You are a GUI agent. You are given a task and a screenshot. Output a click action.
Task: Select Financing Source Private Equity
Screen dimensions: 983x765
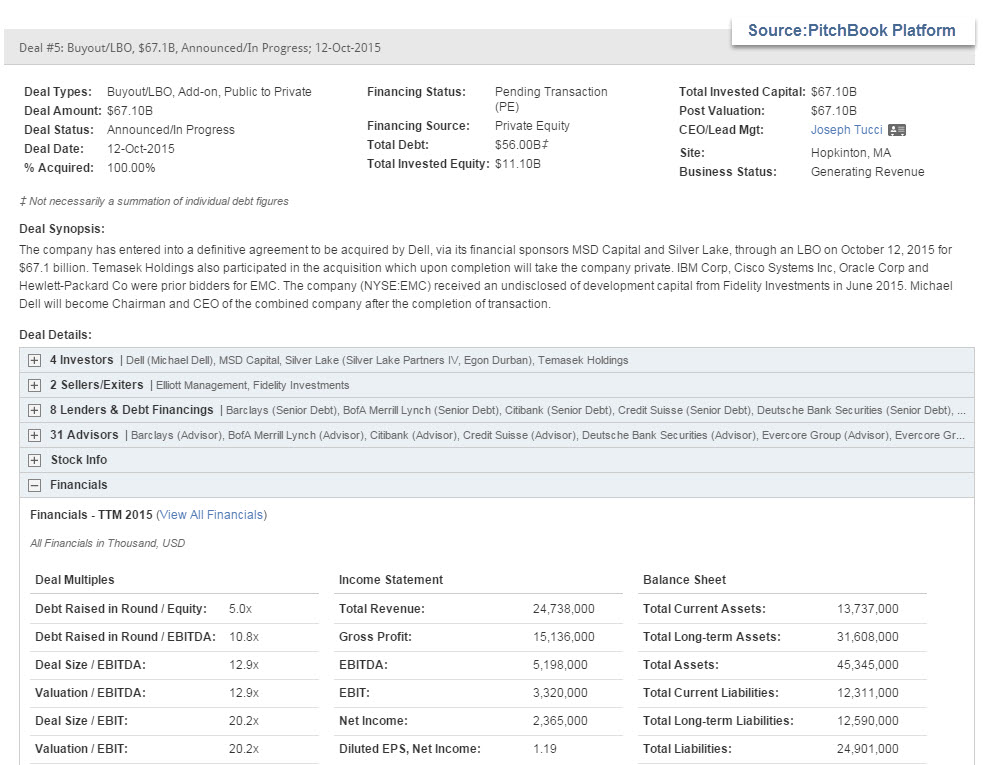coord(532,125)
